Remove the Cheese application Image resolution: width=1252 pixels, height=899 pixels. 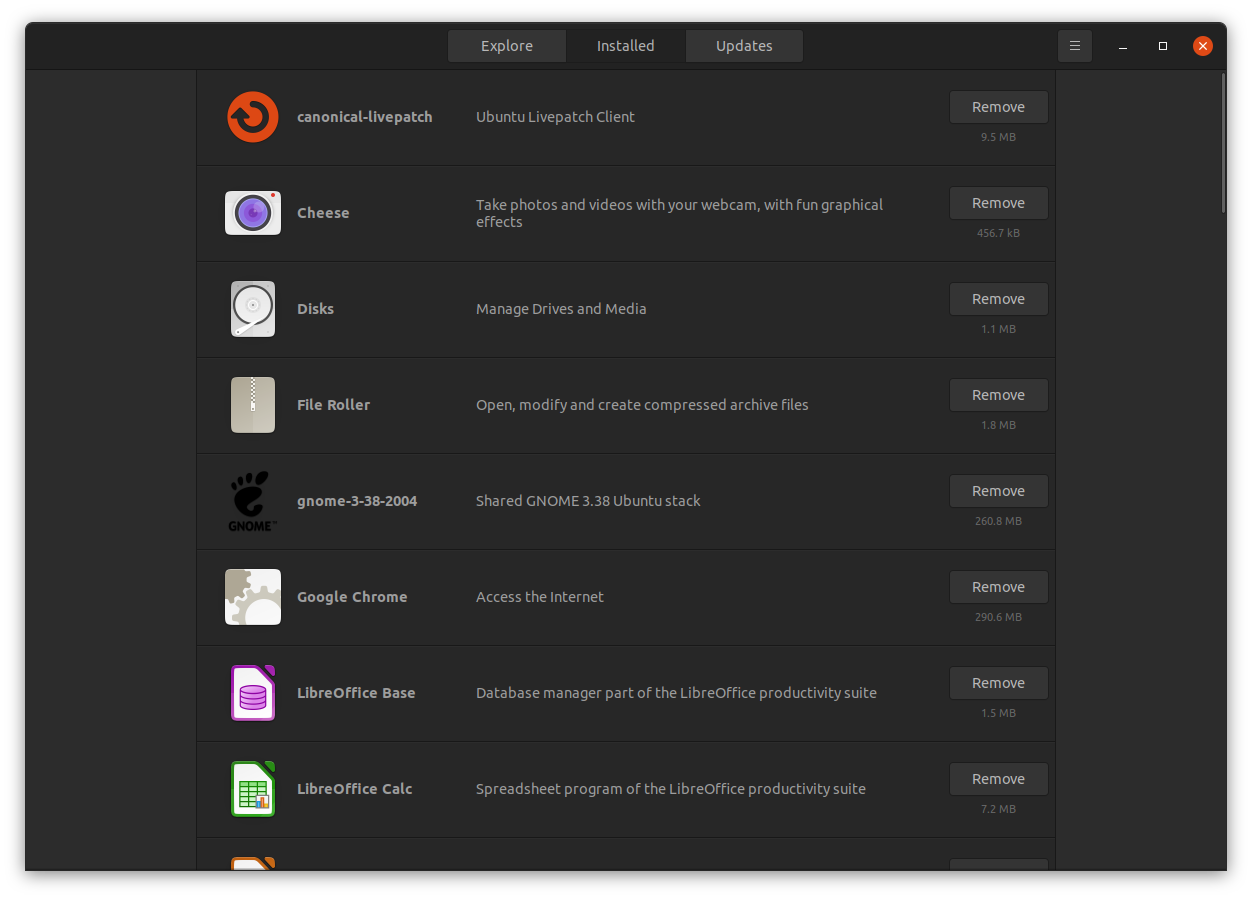[998, 203]
